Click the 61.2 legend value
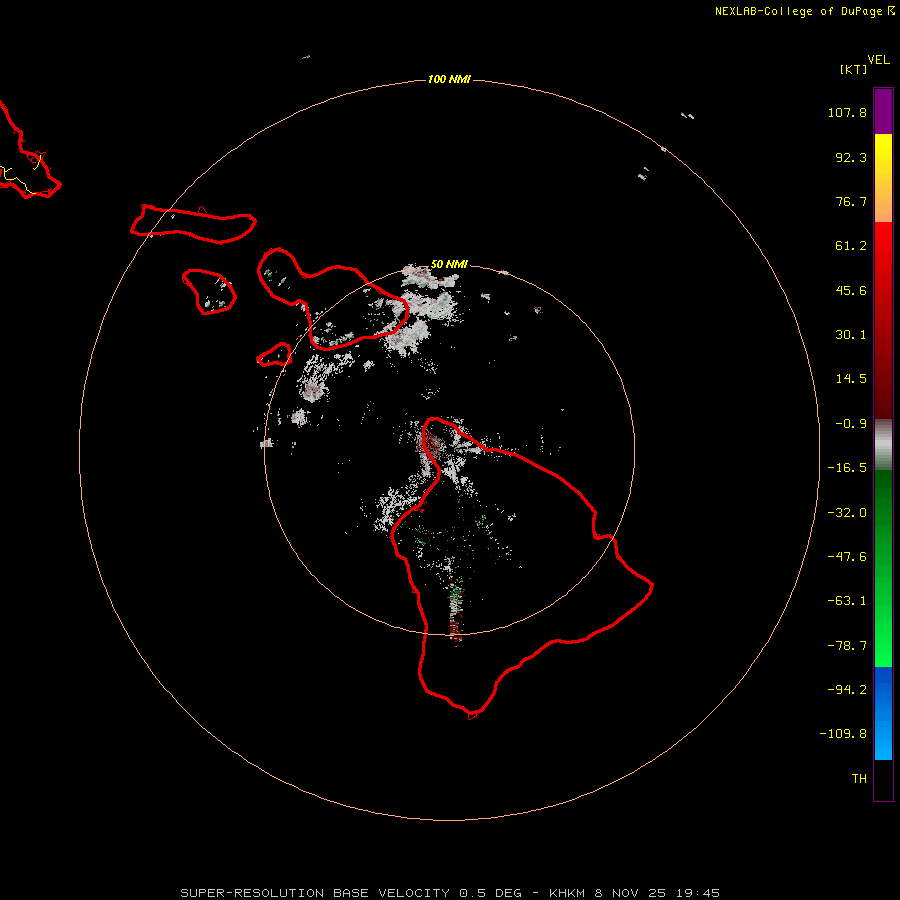The height and width of the screenshot is (900, 900). (x=851, y=246)
